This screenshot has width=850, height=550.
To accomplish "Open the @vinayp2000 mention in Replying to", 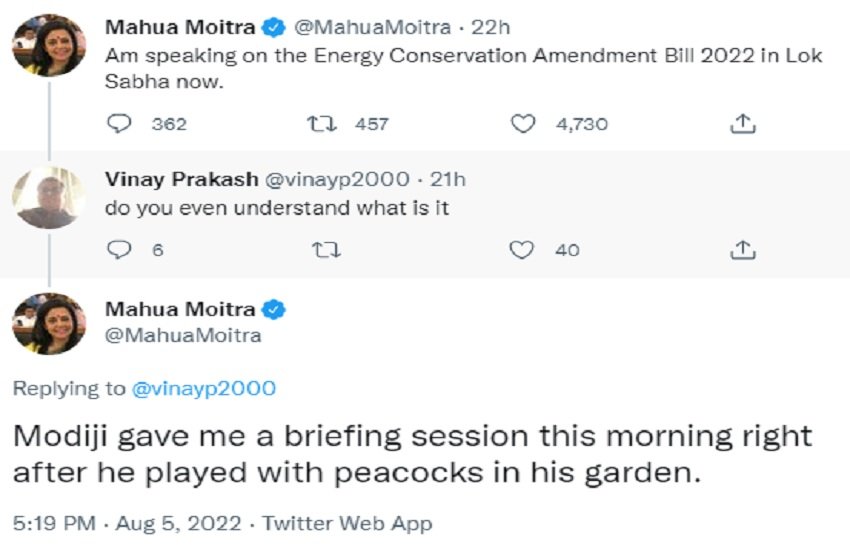I will coord(204,388).
